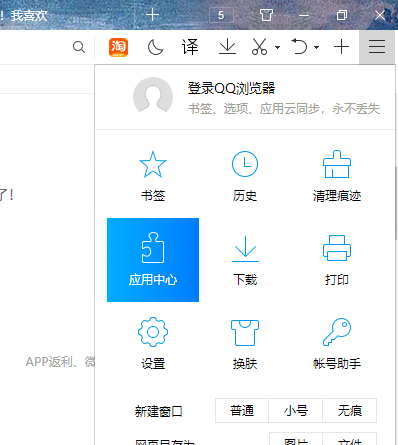
Task: Expand the screenshot tool dropdown arrow
Action: pyautogui.click(x=277, y=47)
